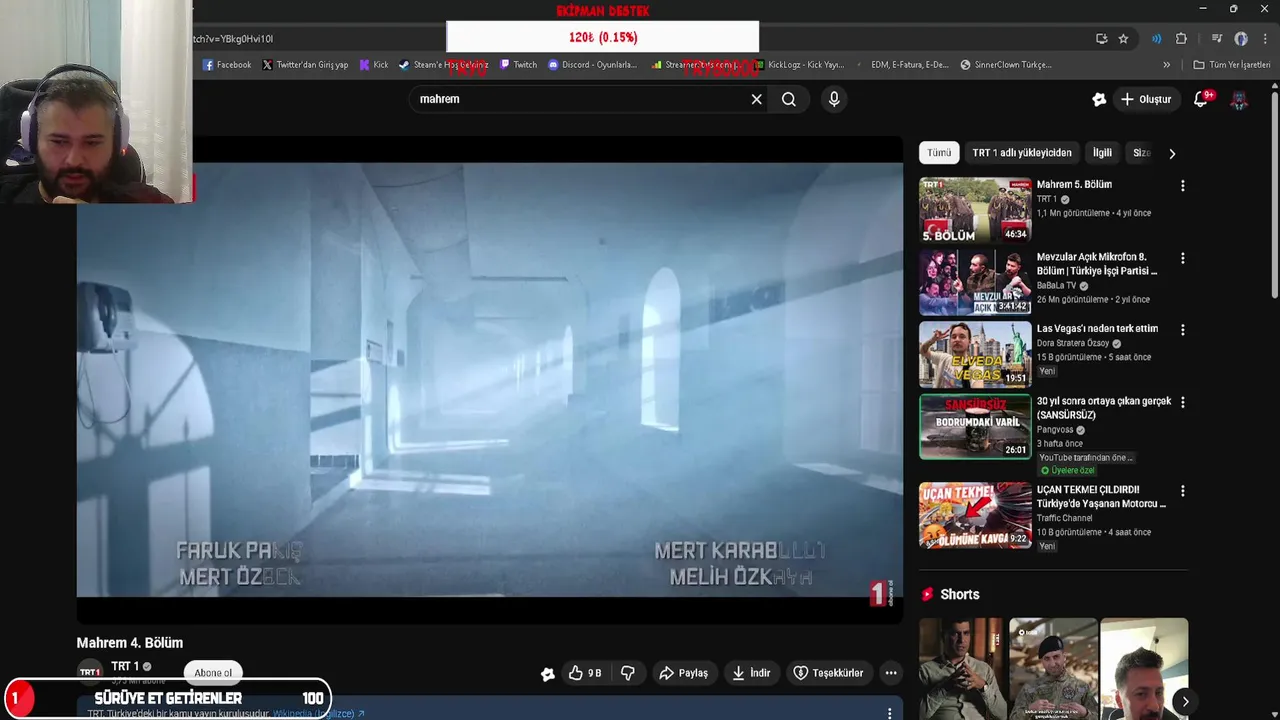Advance the filter chips with the right arrow
Viewport: 1280px width, 720px height.
(x=1172, y=153)
